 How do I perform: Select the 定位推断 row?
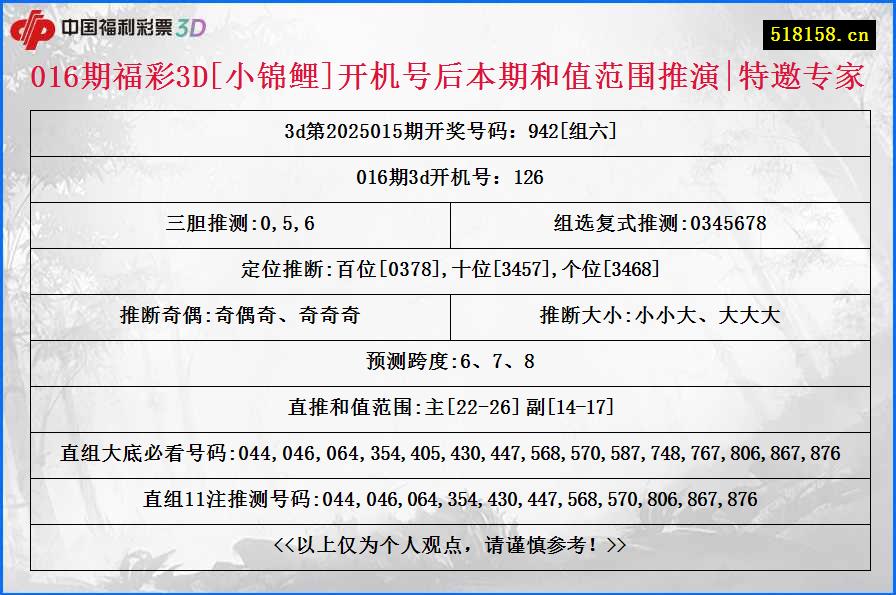click(x=448, y=268)
